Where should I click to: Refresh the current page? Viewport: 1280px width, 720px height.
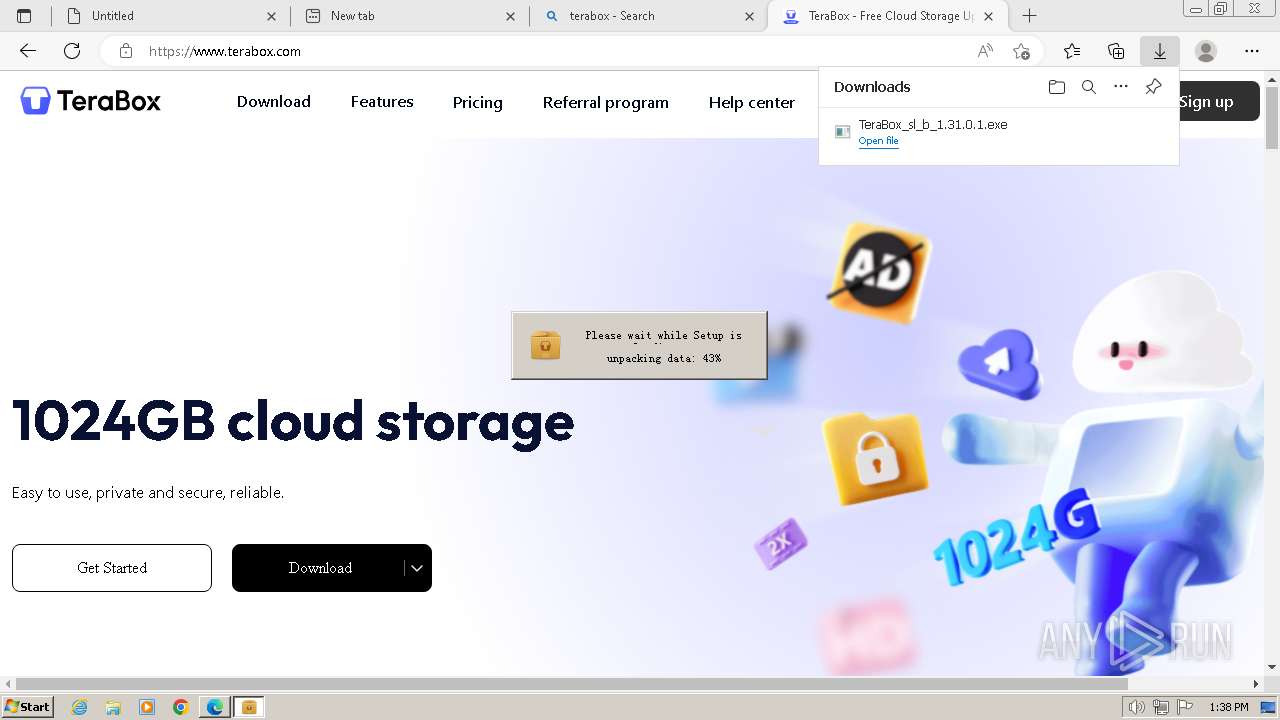coord(72,51)
